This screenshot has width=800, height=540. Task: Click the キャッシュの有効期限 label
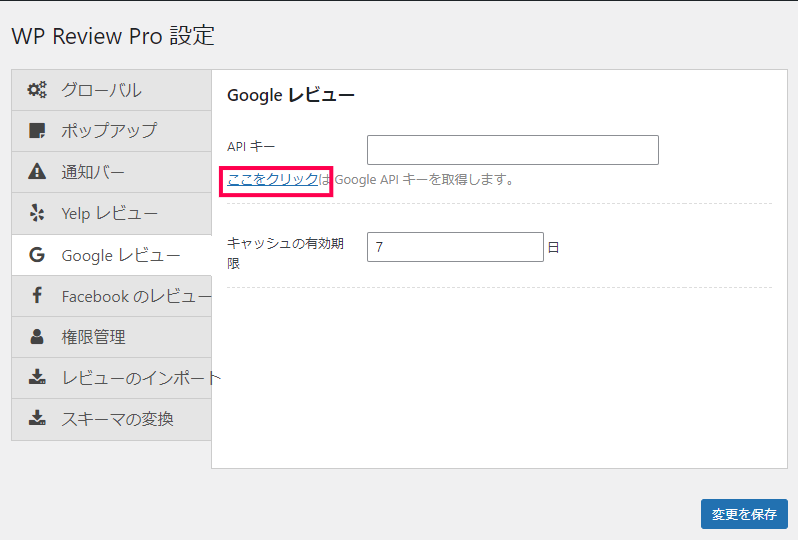(285, 253)
